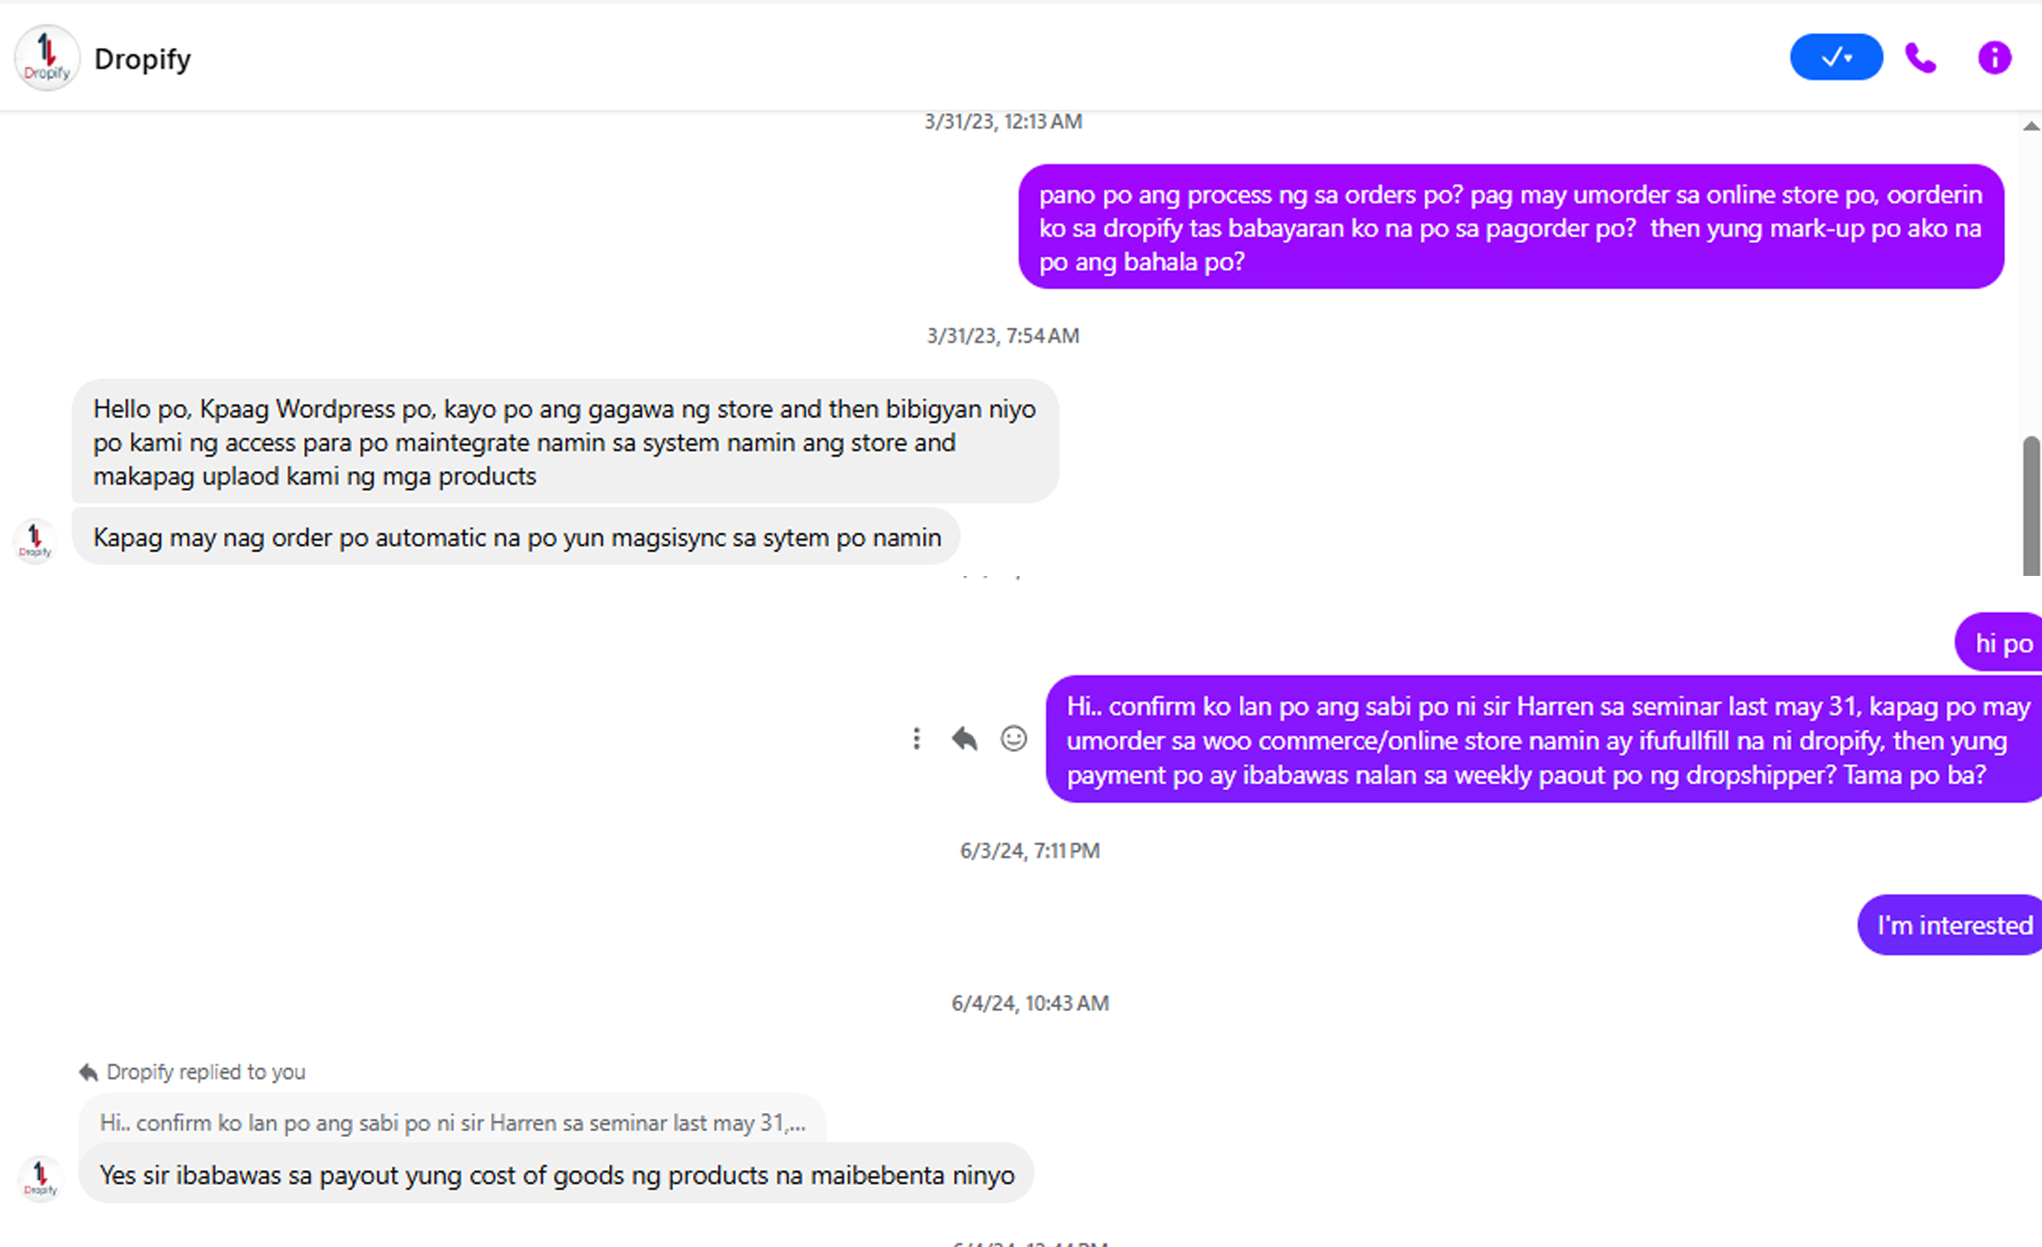Click the 'Yes sir ibabawas sa payout' reply
This screenshot has width=2042, height=1247.
tap(556, 1175)
